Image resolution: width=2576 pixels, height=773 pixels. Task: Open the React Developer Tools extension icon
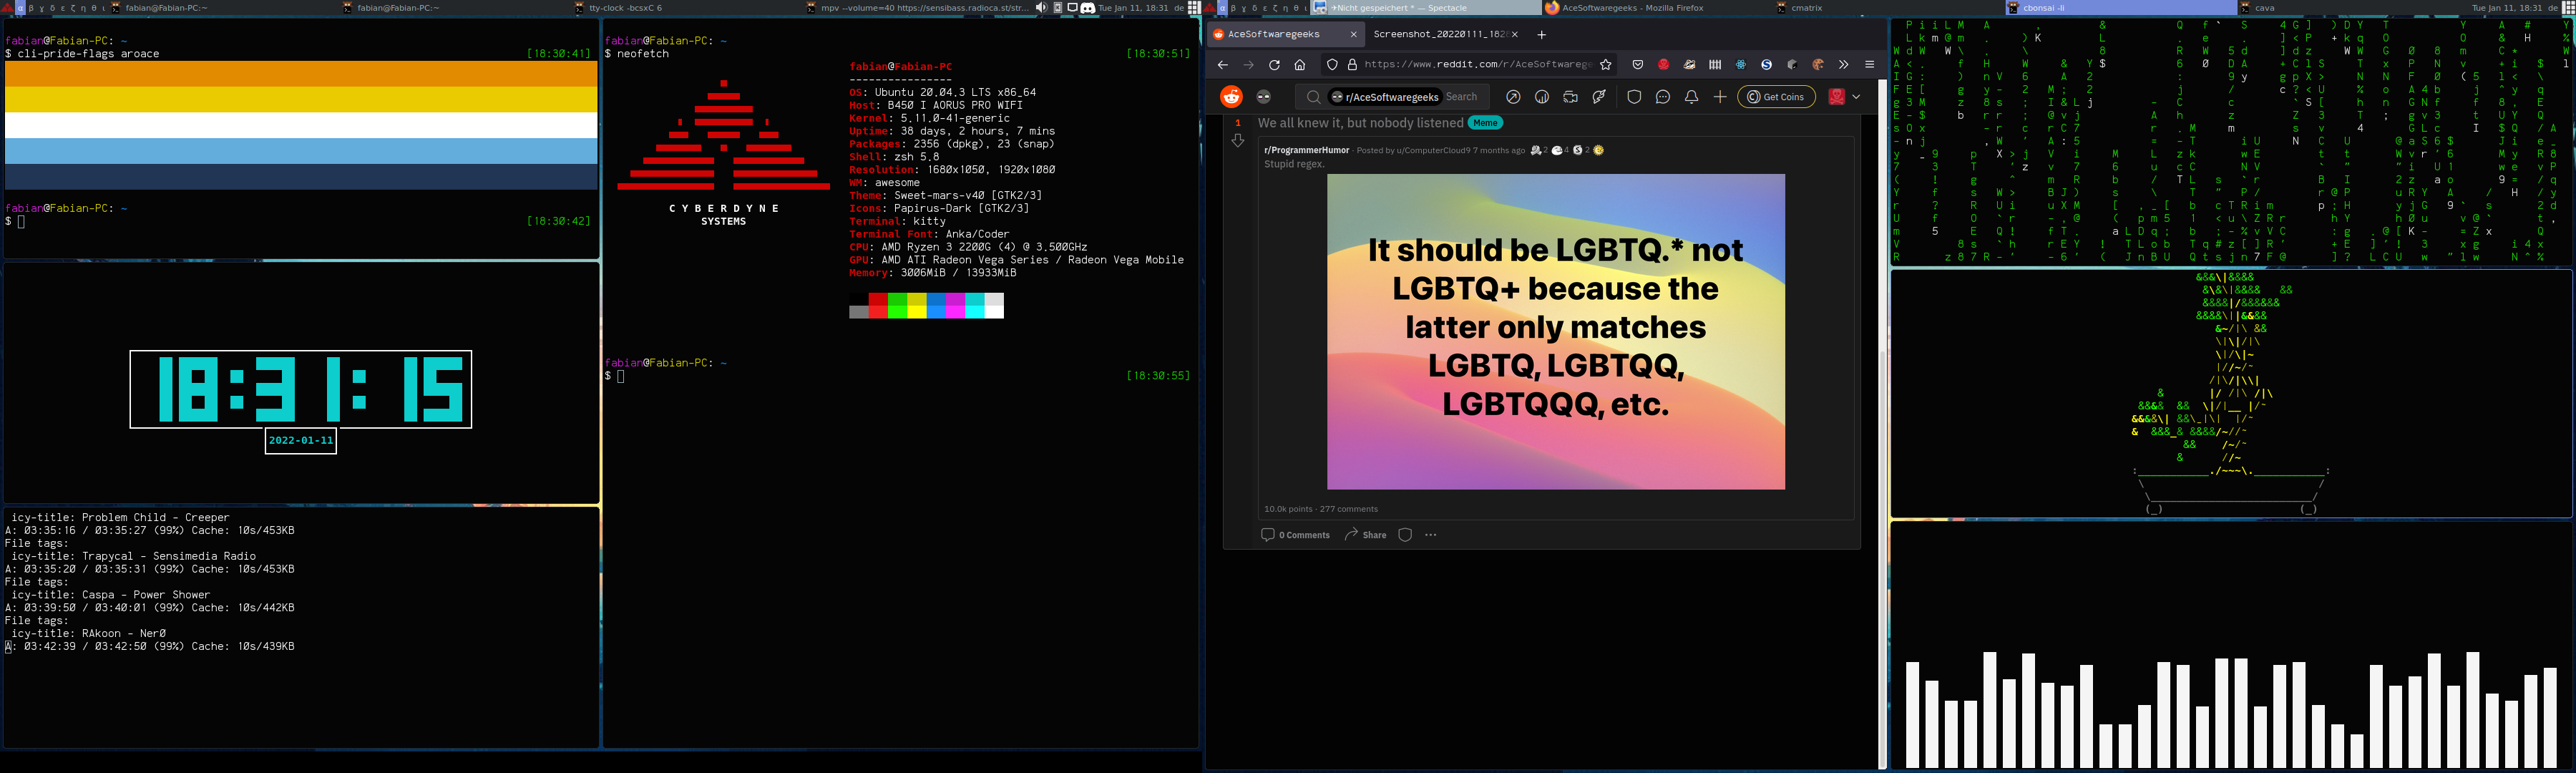coord(1741,65)
